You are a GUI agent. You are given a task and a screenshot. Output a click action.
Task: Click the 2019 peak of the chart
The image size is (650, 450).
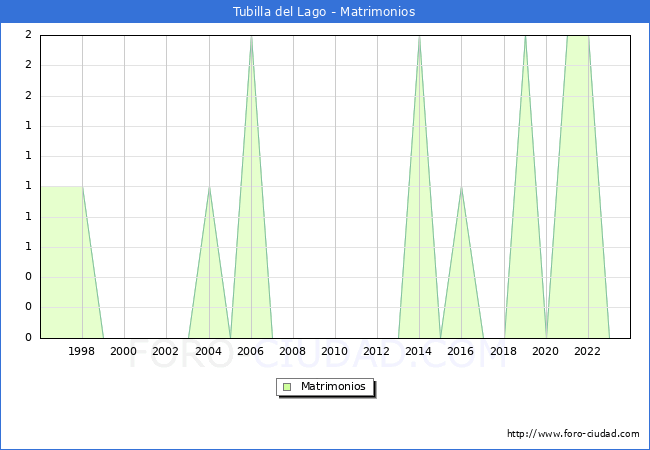[525, 37]
